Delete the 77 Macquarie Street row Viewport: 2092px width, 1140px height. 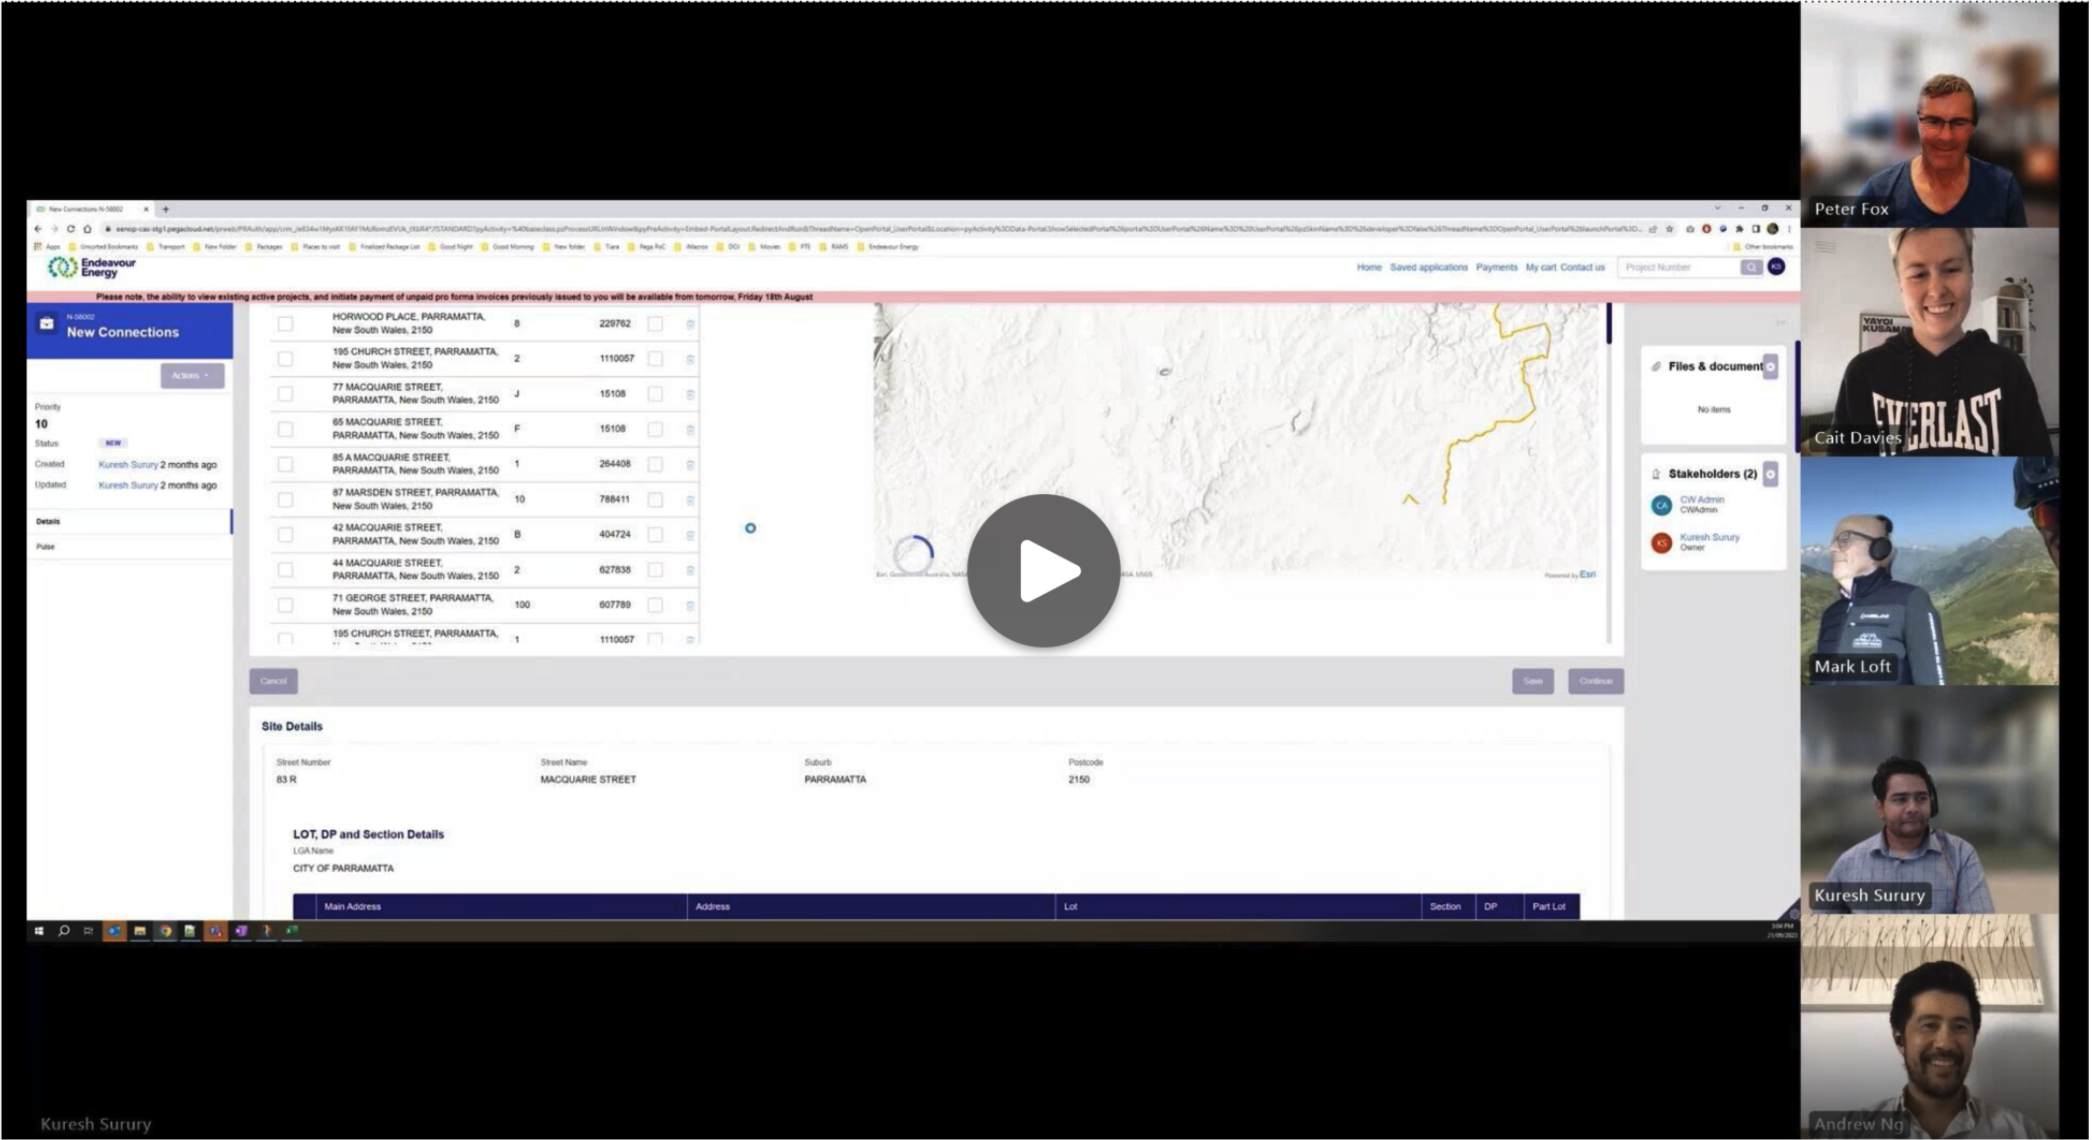(690, 394)
